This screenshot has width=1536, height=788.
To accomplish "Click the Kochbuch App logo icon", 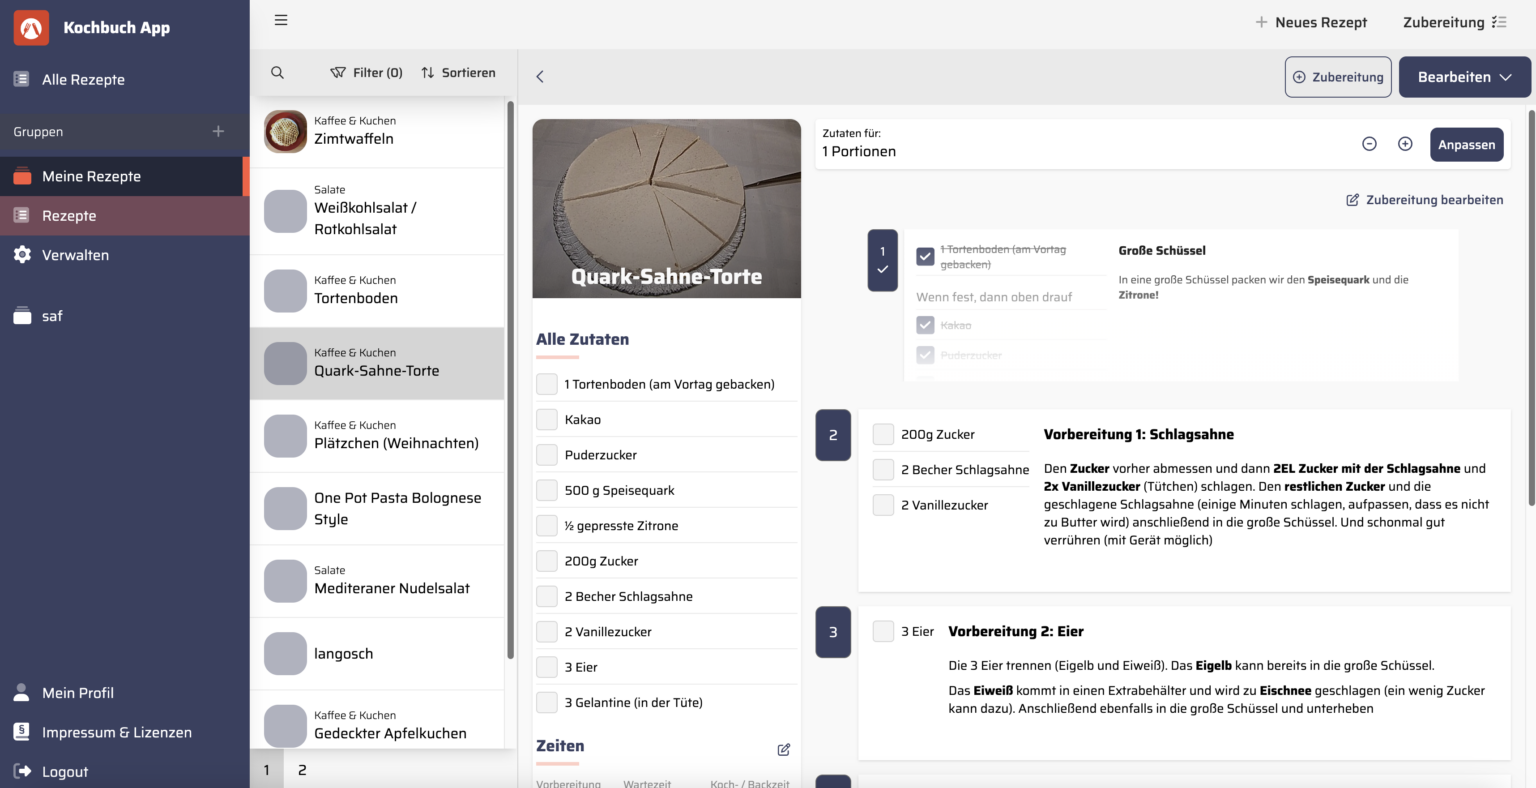I will [x=31, y=28].
